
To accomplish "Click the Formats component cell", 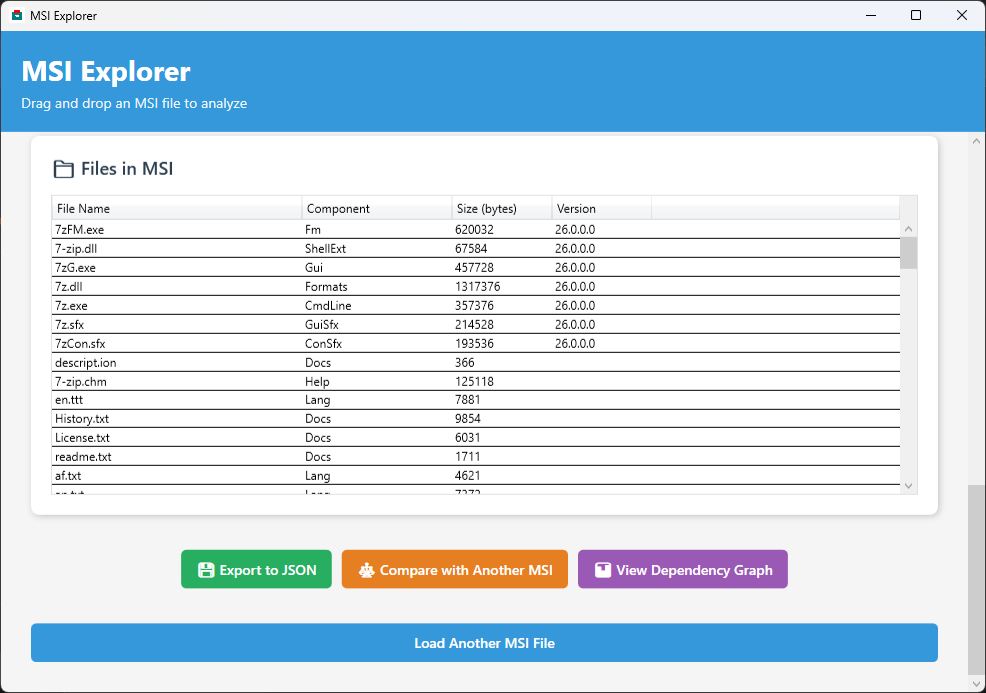I will click(326, 286).
